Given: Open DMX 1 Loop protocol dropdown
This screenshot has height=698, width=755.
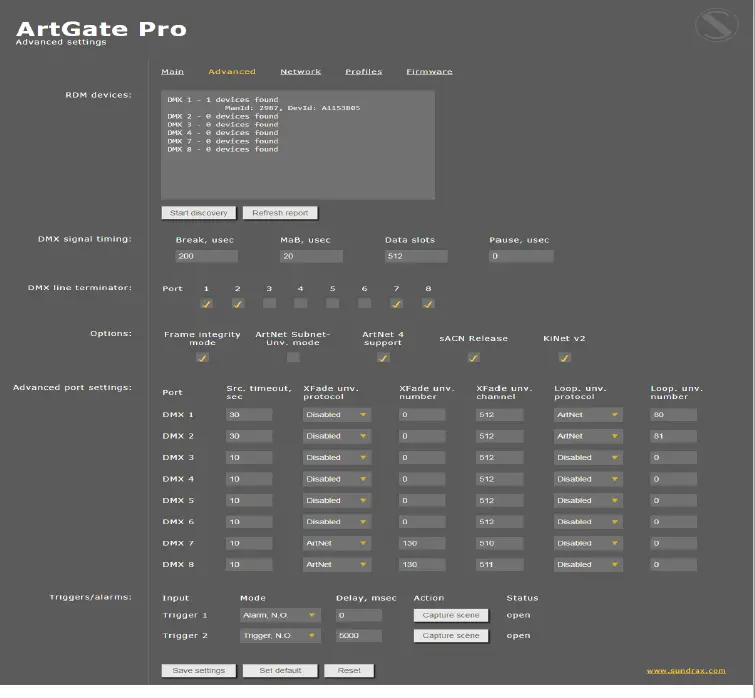Looking at the screenshot, I should point(588,414).
